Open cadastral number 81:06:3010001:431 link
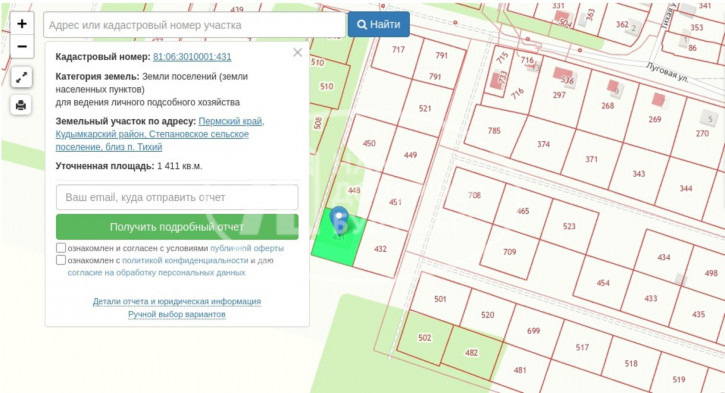 (192, 57)
